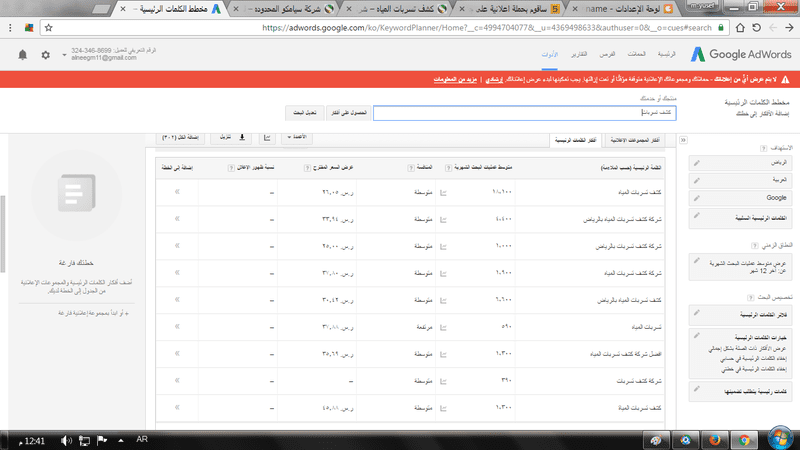800x450 pixels.
Task: Open help icon next to الاستهداف heading
Action: 763,148
